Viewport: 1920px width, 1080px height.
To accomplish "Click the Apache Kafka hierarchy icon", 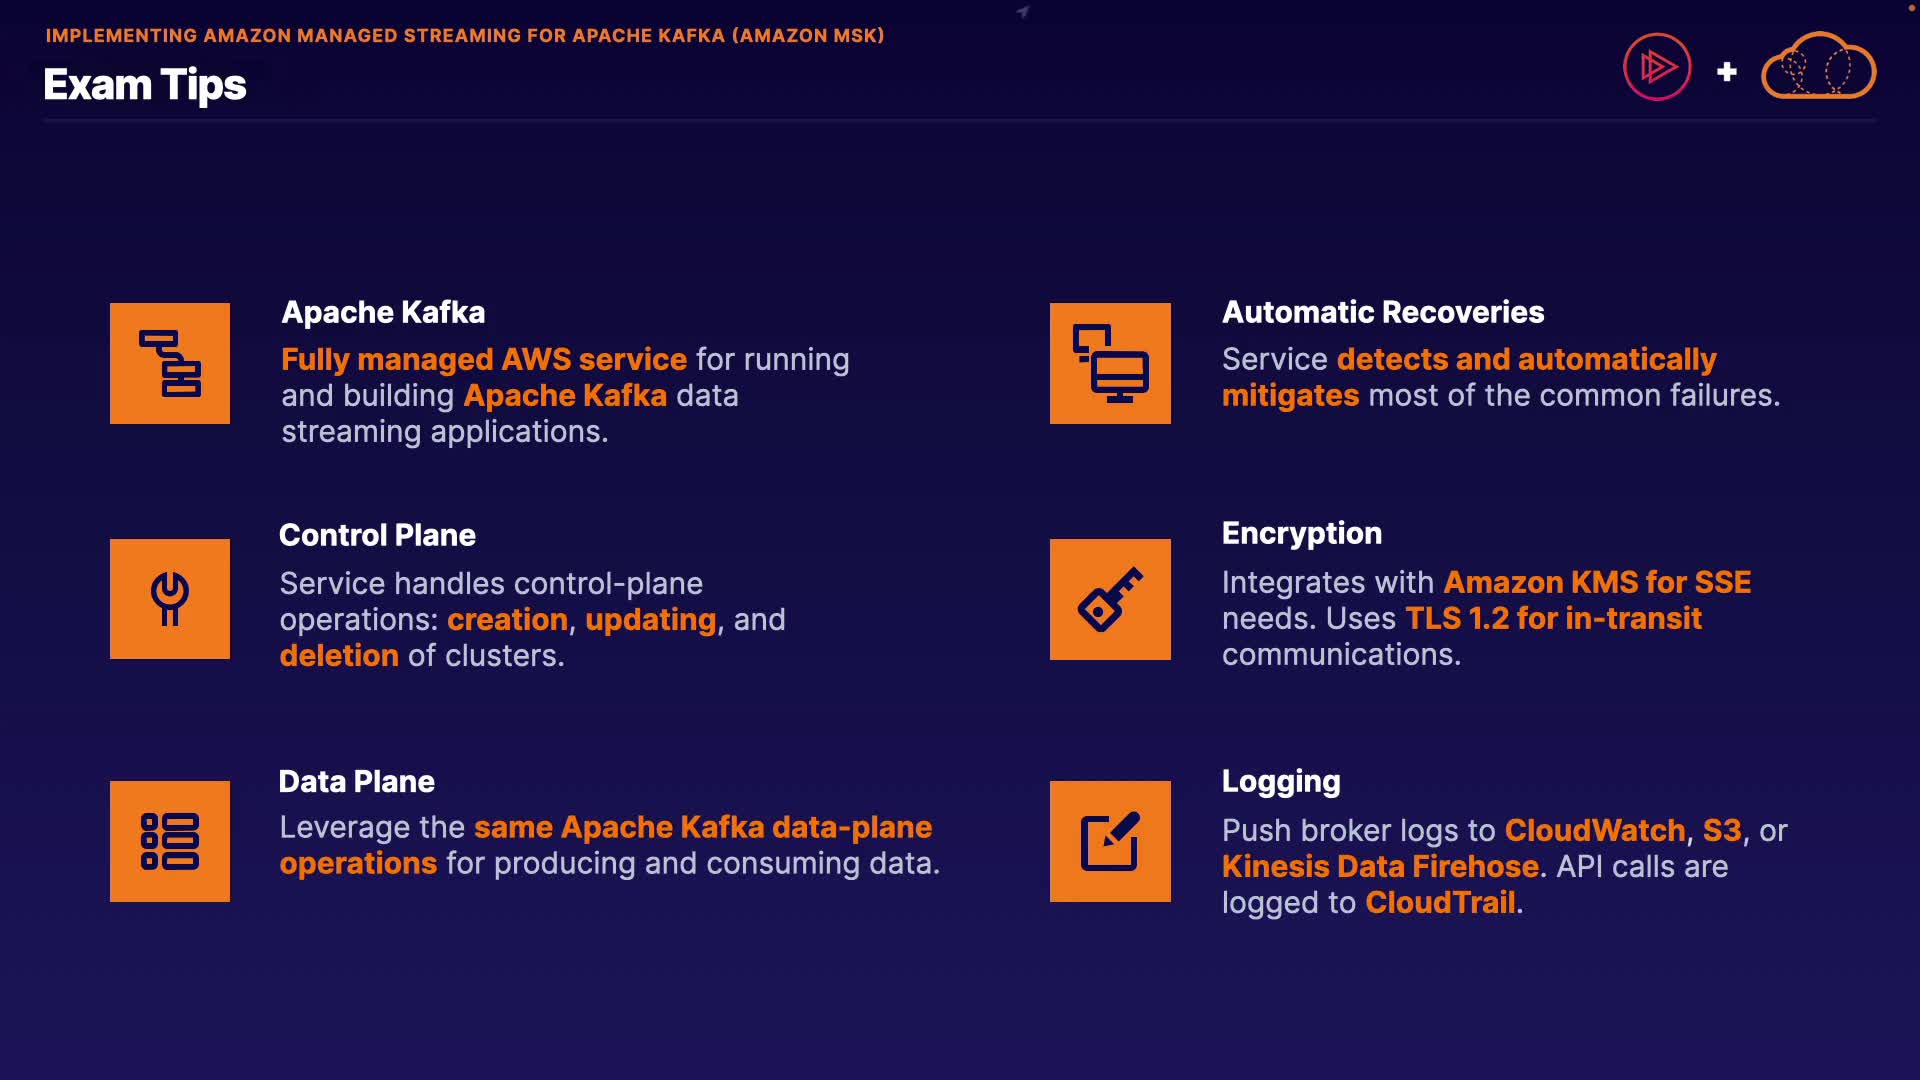I will (x=170, y=363).
